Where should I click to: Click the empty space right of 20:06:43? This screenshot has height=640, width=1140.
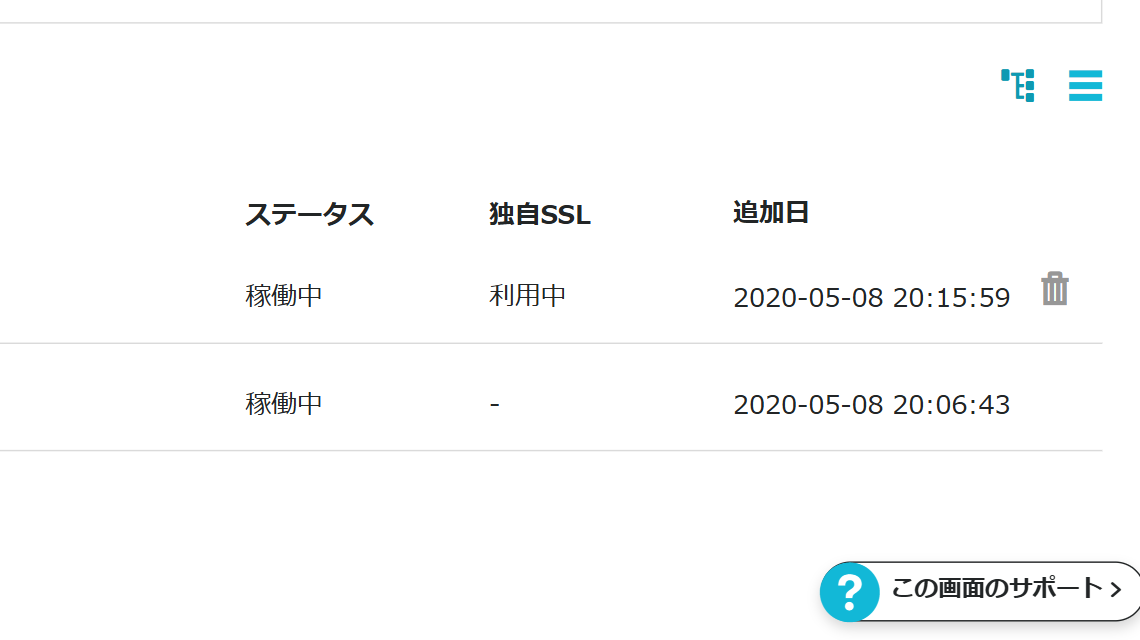1060,405
